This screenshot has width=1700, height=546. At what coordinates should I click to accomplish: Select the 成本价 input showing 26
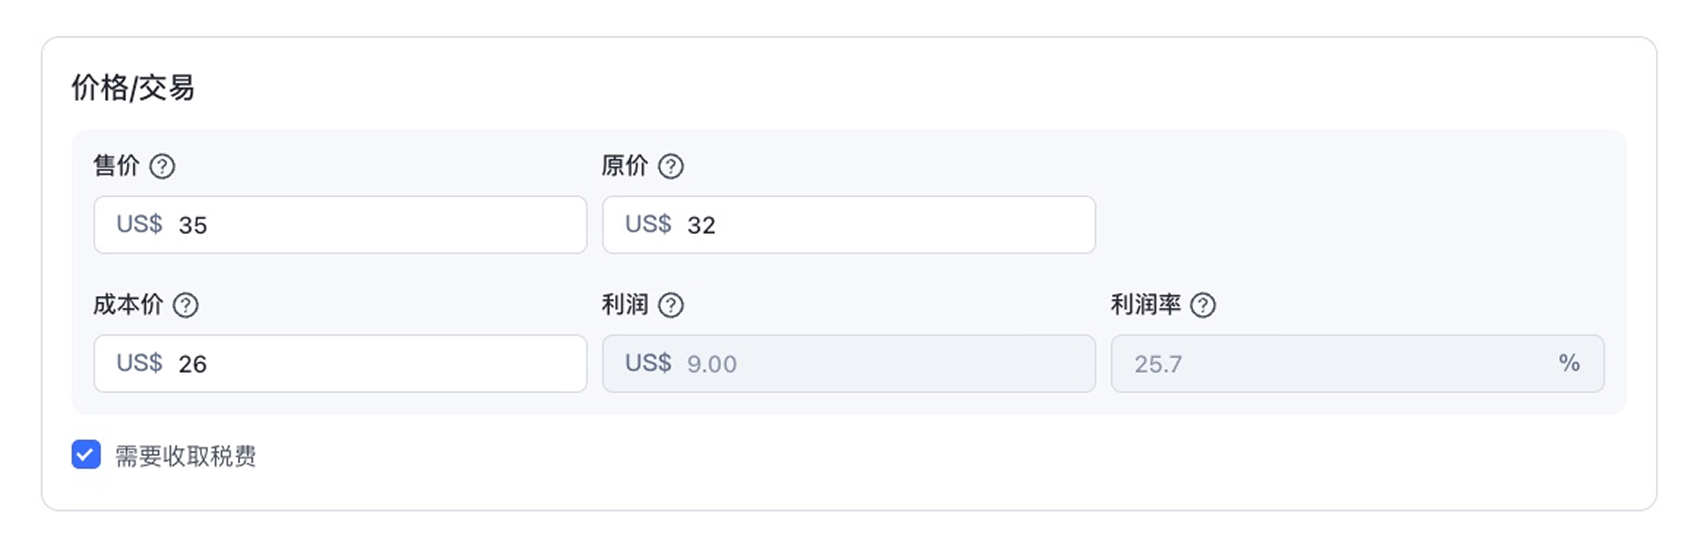click(x=370, y=364)
